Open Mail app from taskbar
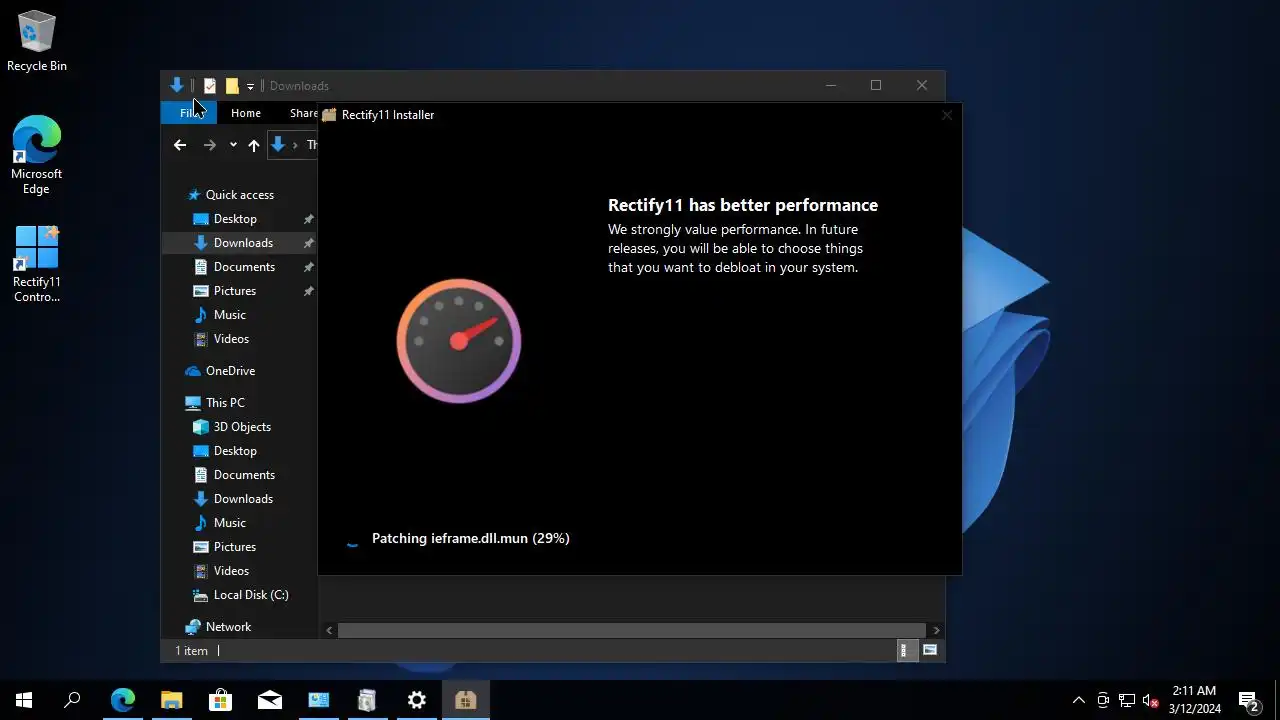 pyautogui.click(x=269, y=700)
